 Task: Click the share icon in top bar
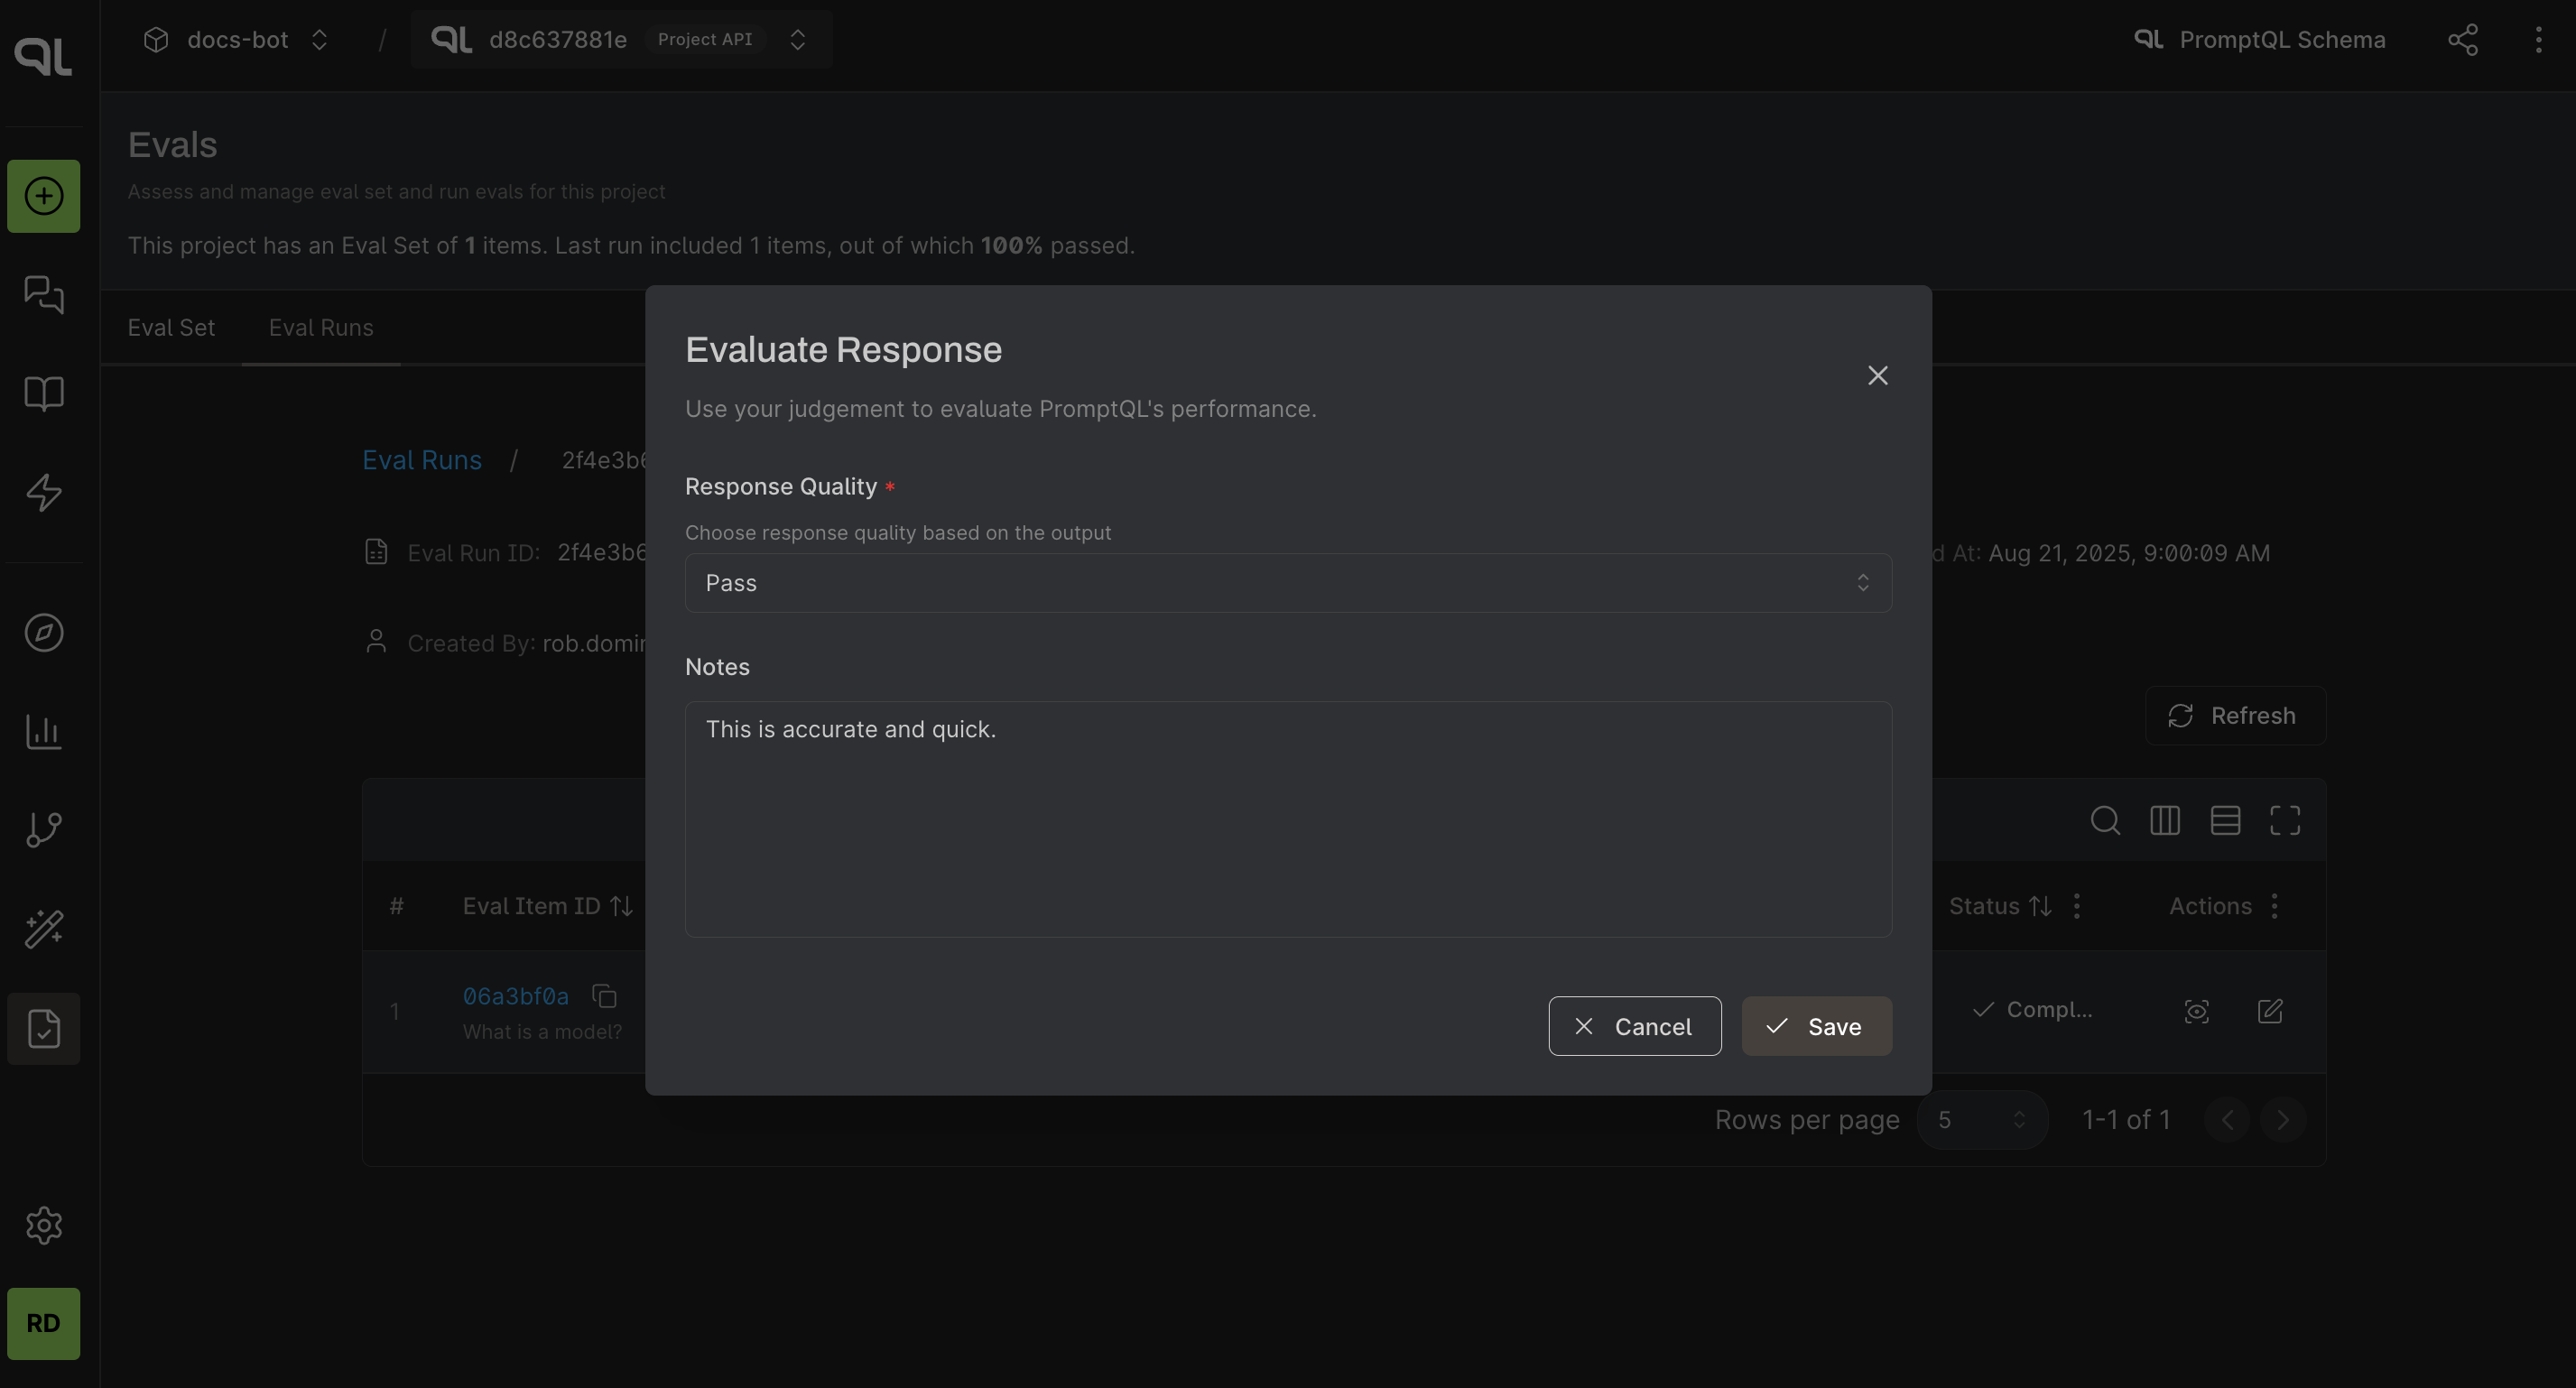coord(2462,40)
